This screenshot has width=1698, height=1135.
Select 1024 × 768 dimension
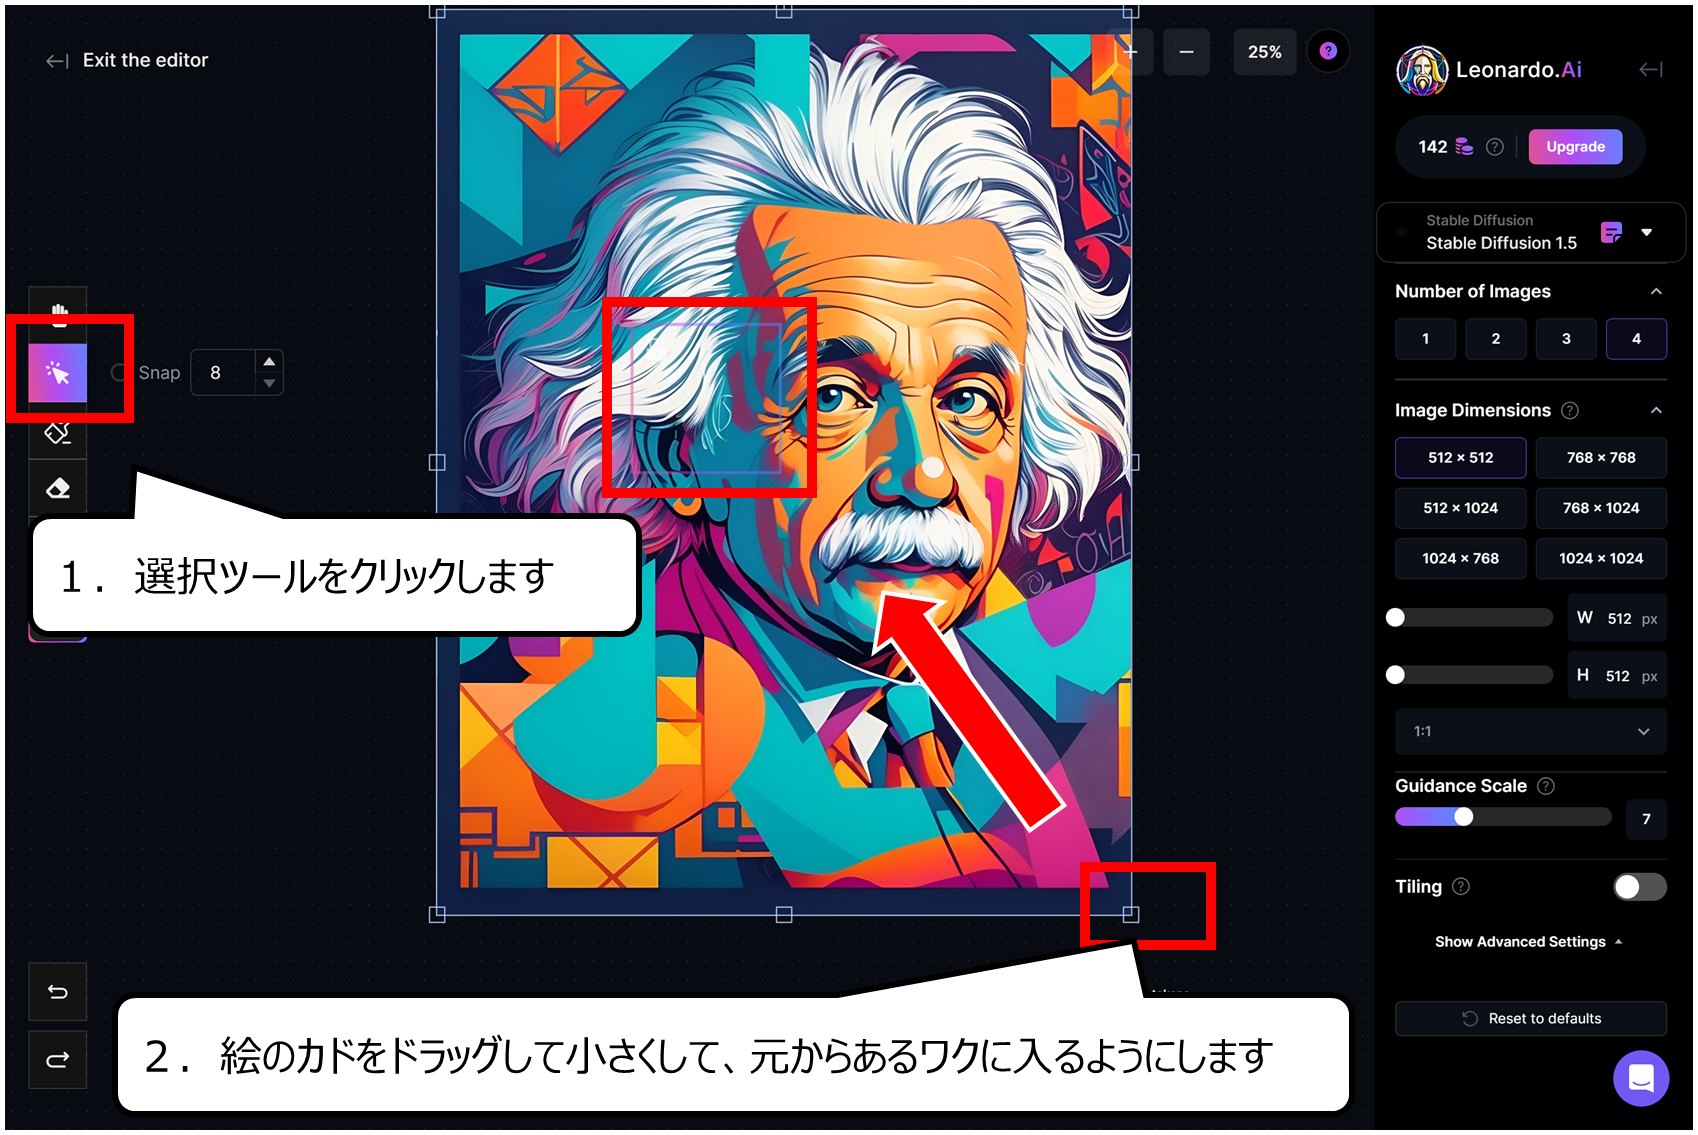tap(1461, 558)
